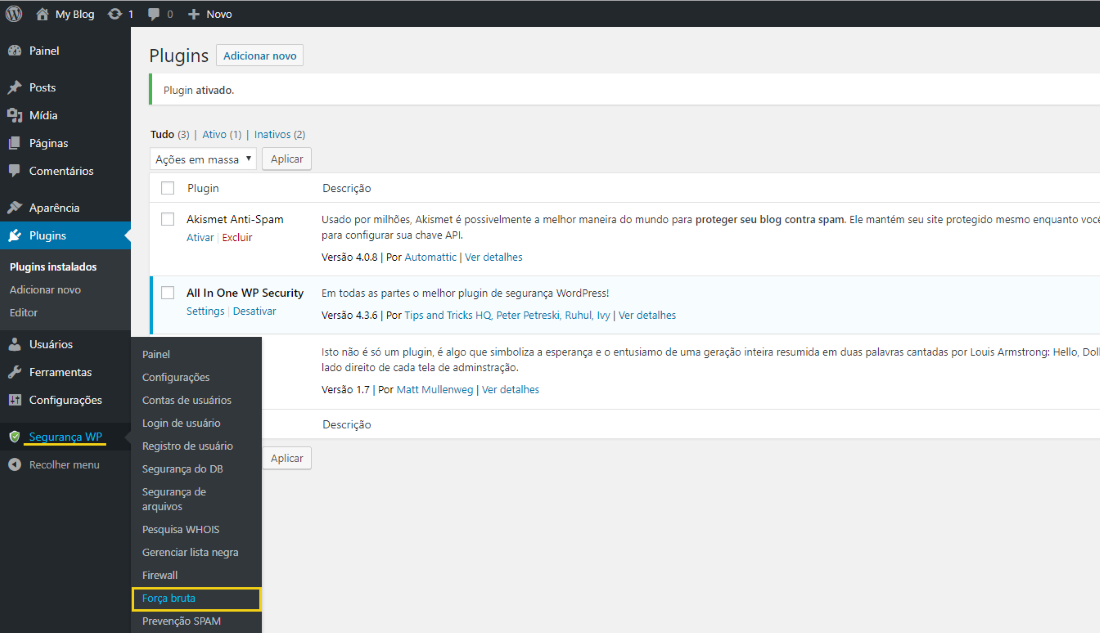Open the Matt Mullenweg author link
The width and height of the screenshot is (1100, 633).
pos(435,389)
